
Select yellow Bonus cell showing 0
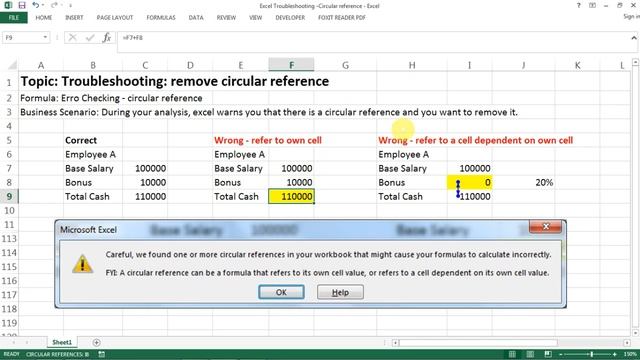coord(469,182)
